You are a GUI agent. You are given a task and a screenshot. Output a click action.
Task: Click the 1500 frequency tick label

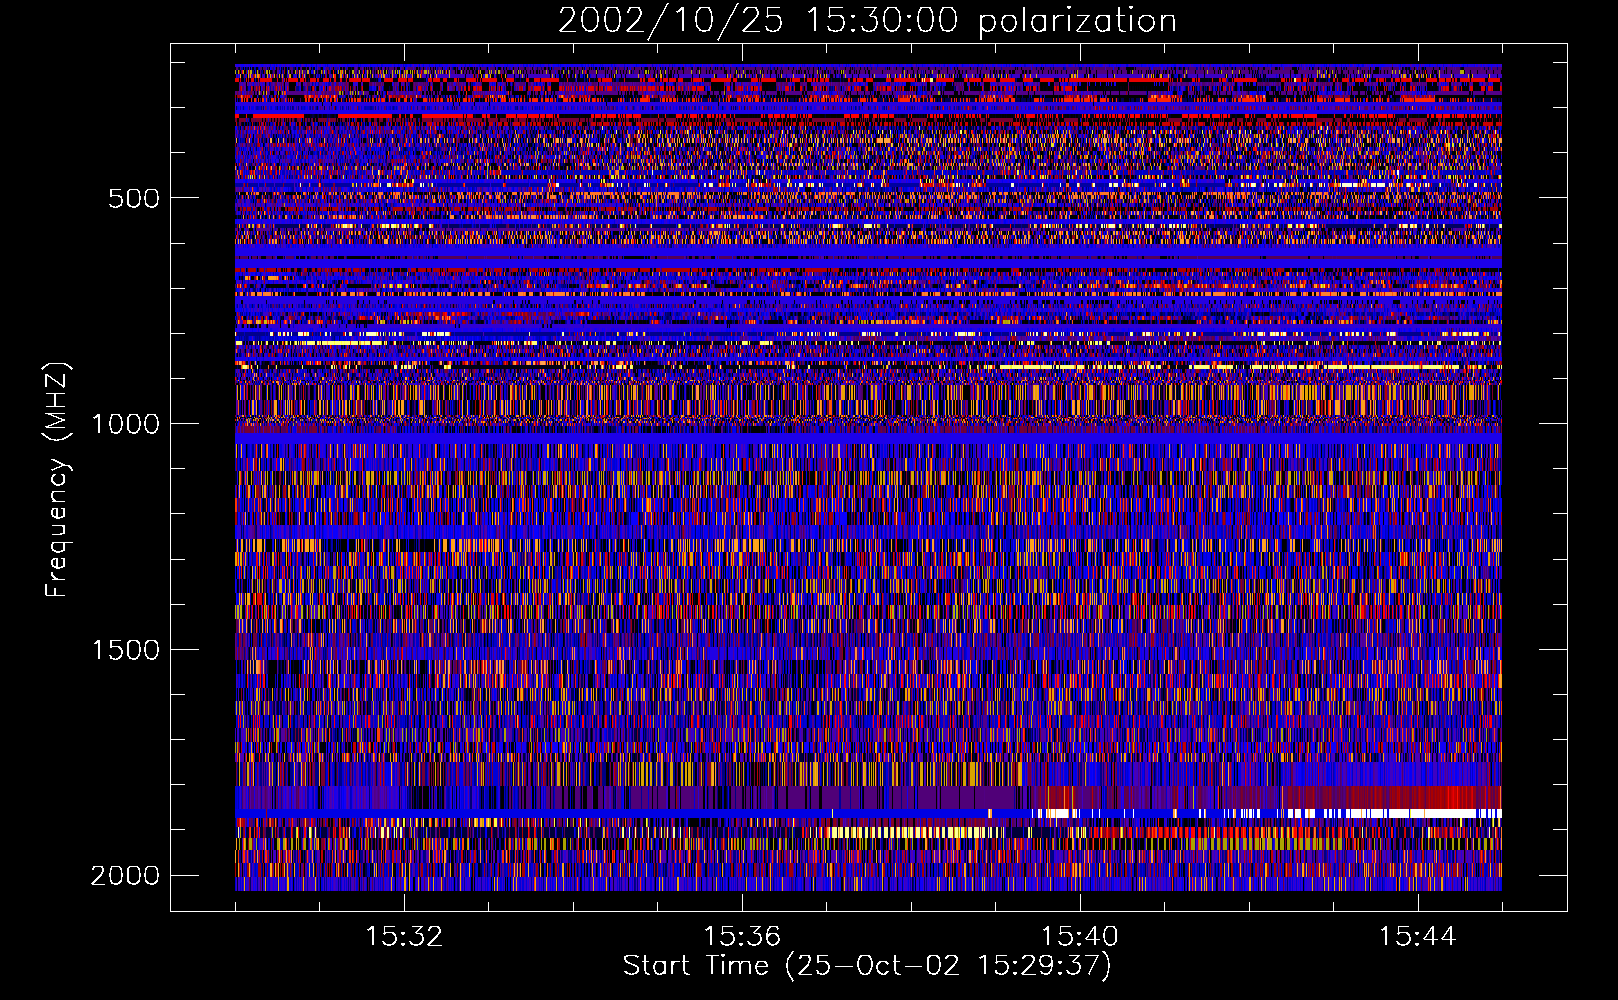(125, 650)
